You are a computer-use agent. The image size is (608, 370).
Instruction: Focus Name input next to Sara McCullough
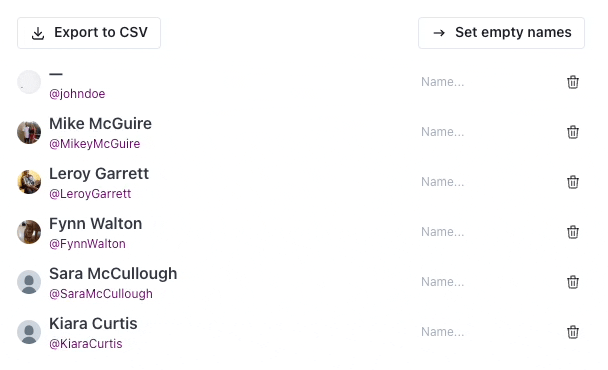click(487, 282)
